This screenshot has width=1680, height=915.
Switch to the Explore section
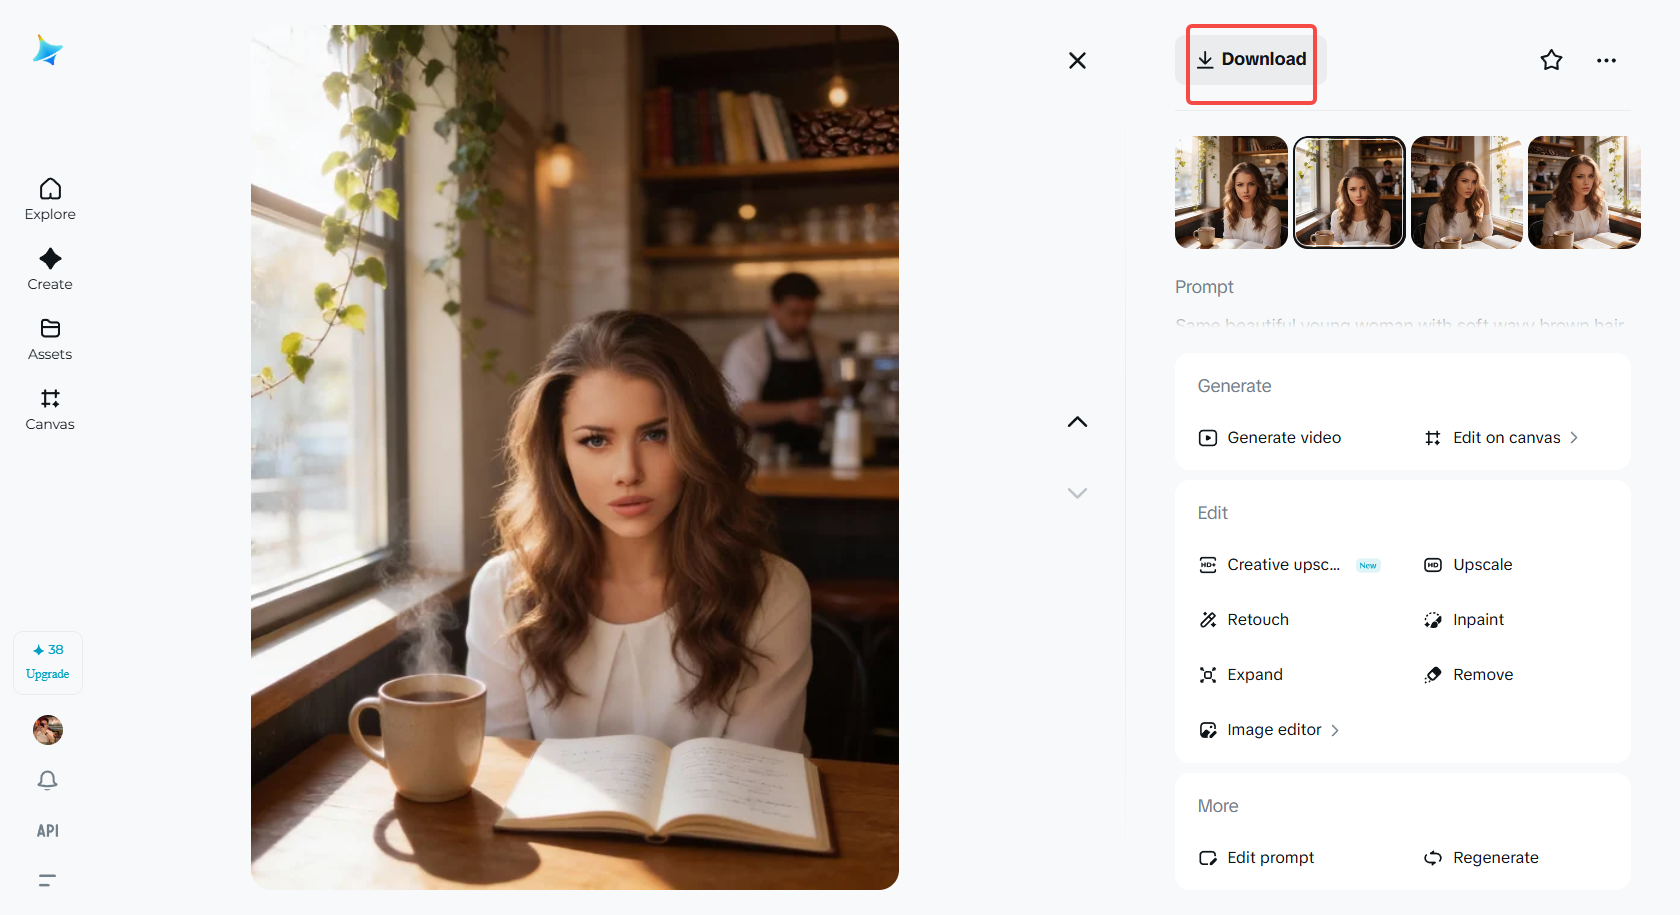pyautogui.click(x=49, y=198)
